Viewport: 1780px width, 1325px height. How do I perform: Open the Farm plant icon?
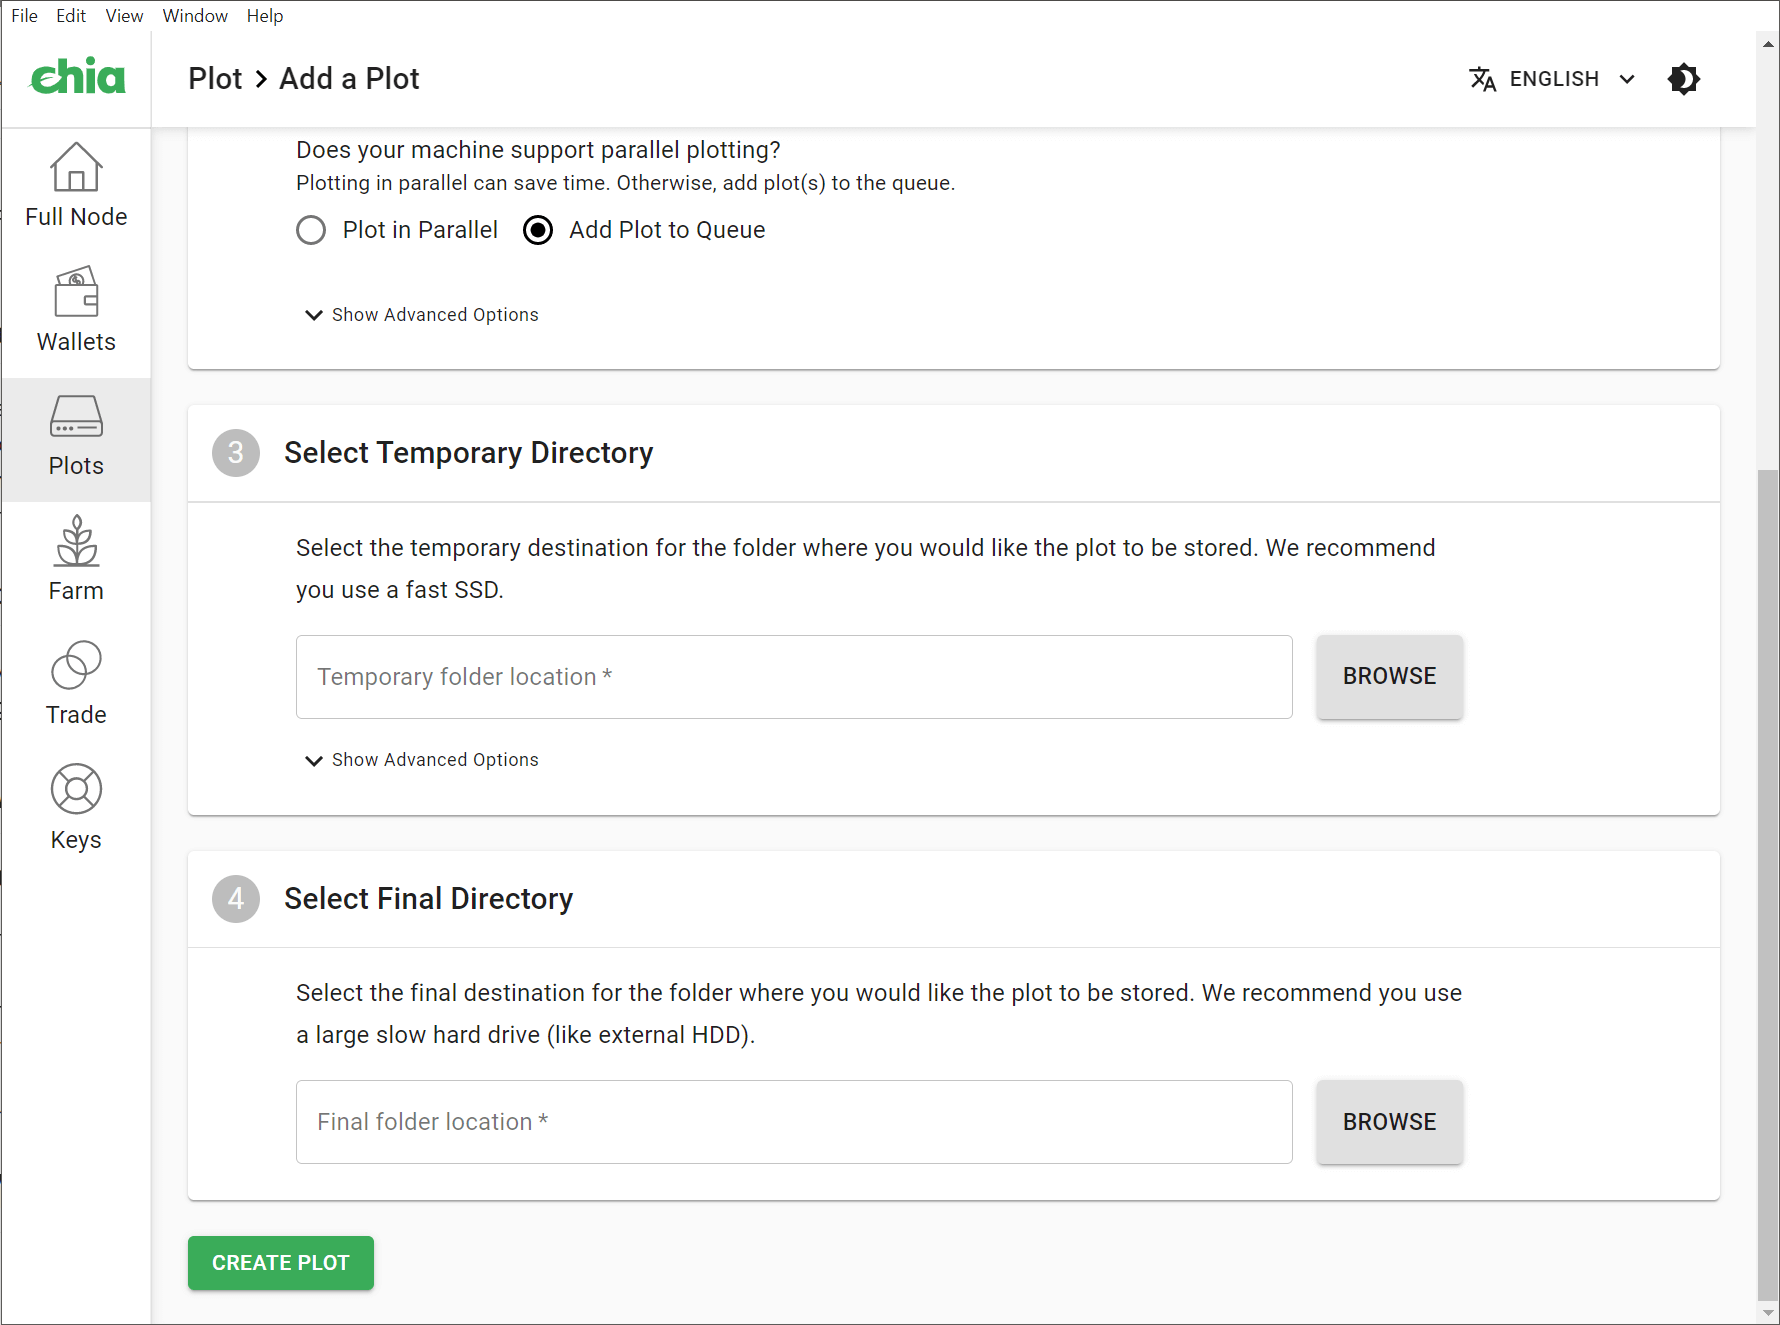(76, 541)
